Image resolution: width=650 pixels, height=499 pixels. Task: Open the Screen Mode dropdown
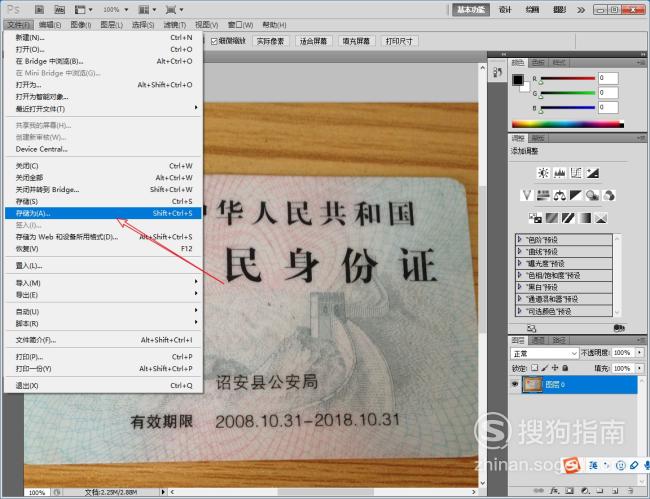(175, 9)
